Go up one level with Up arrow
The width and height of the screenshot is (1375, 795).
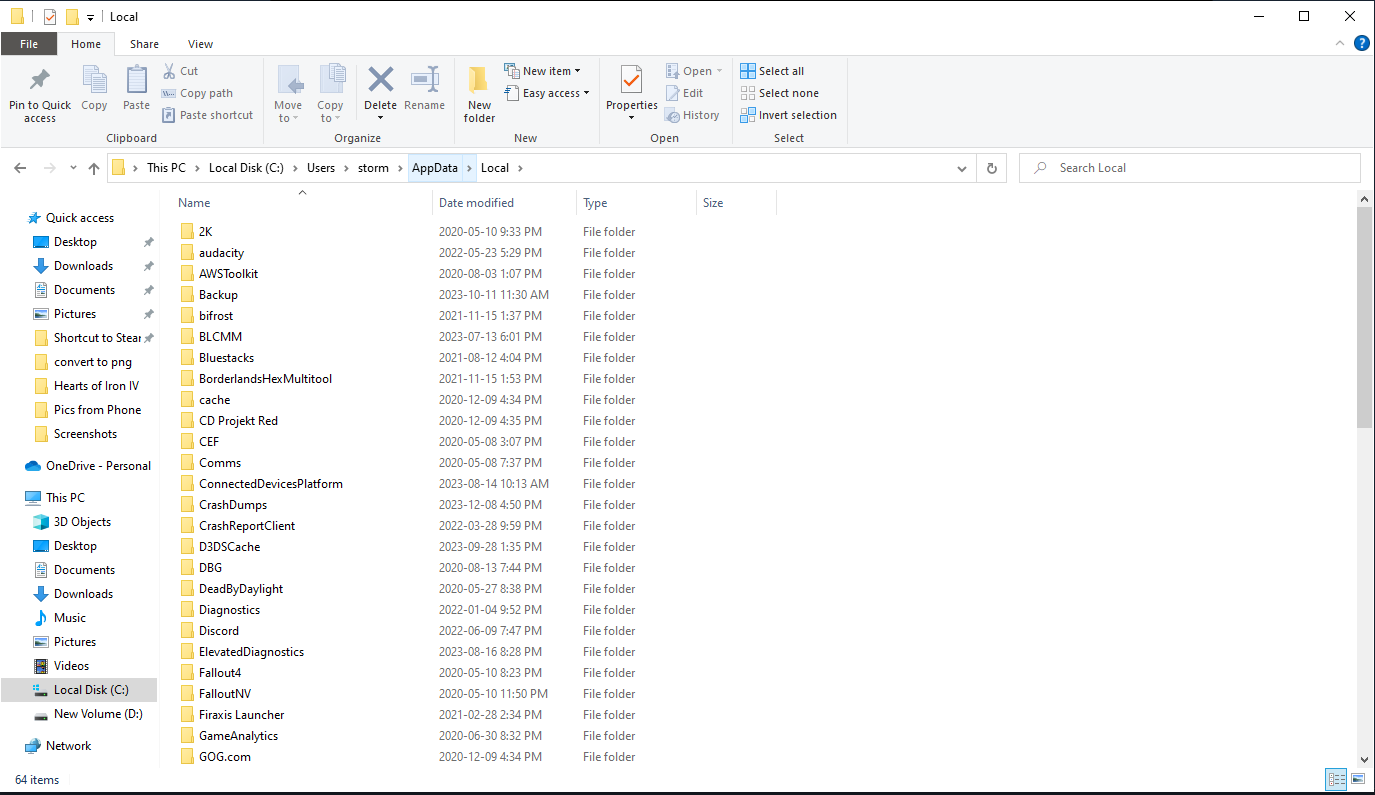(94, 168)
